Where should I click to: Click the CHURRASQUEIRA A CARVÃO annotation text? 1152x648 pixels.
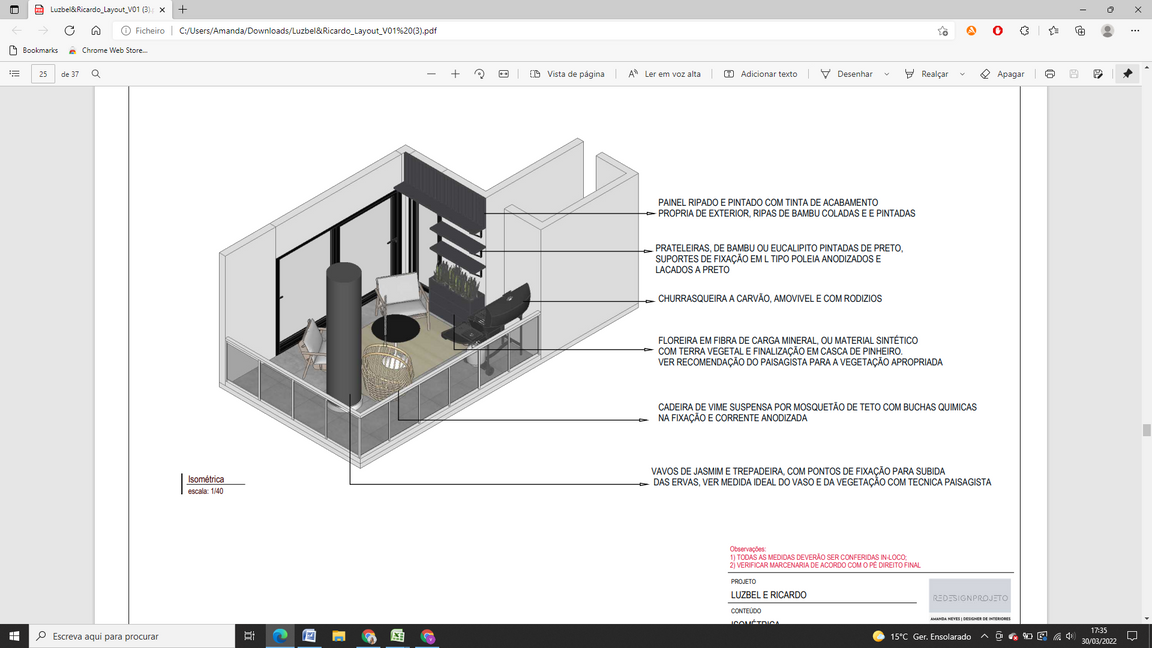[x=770, y=299]
